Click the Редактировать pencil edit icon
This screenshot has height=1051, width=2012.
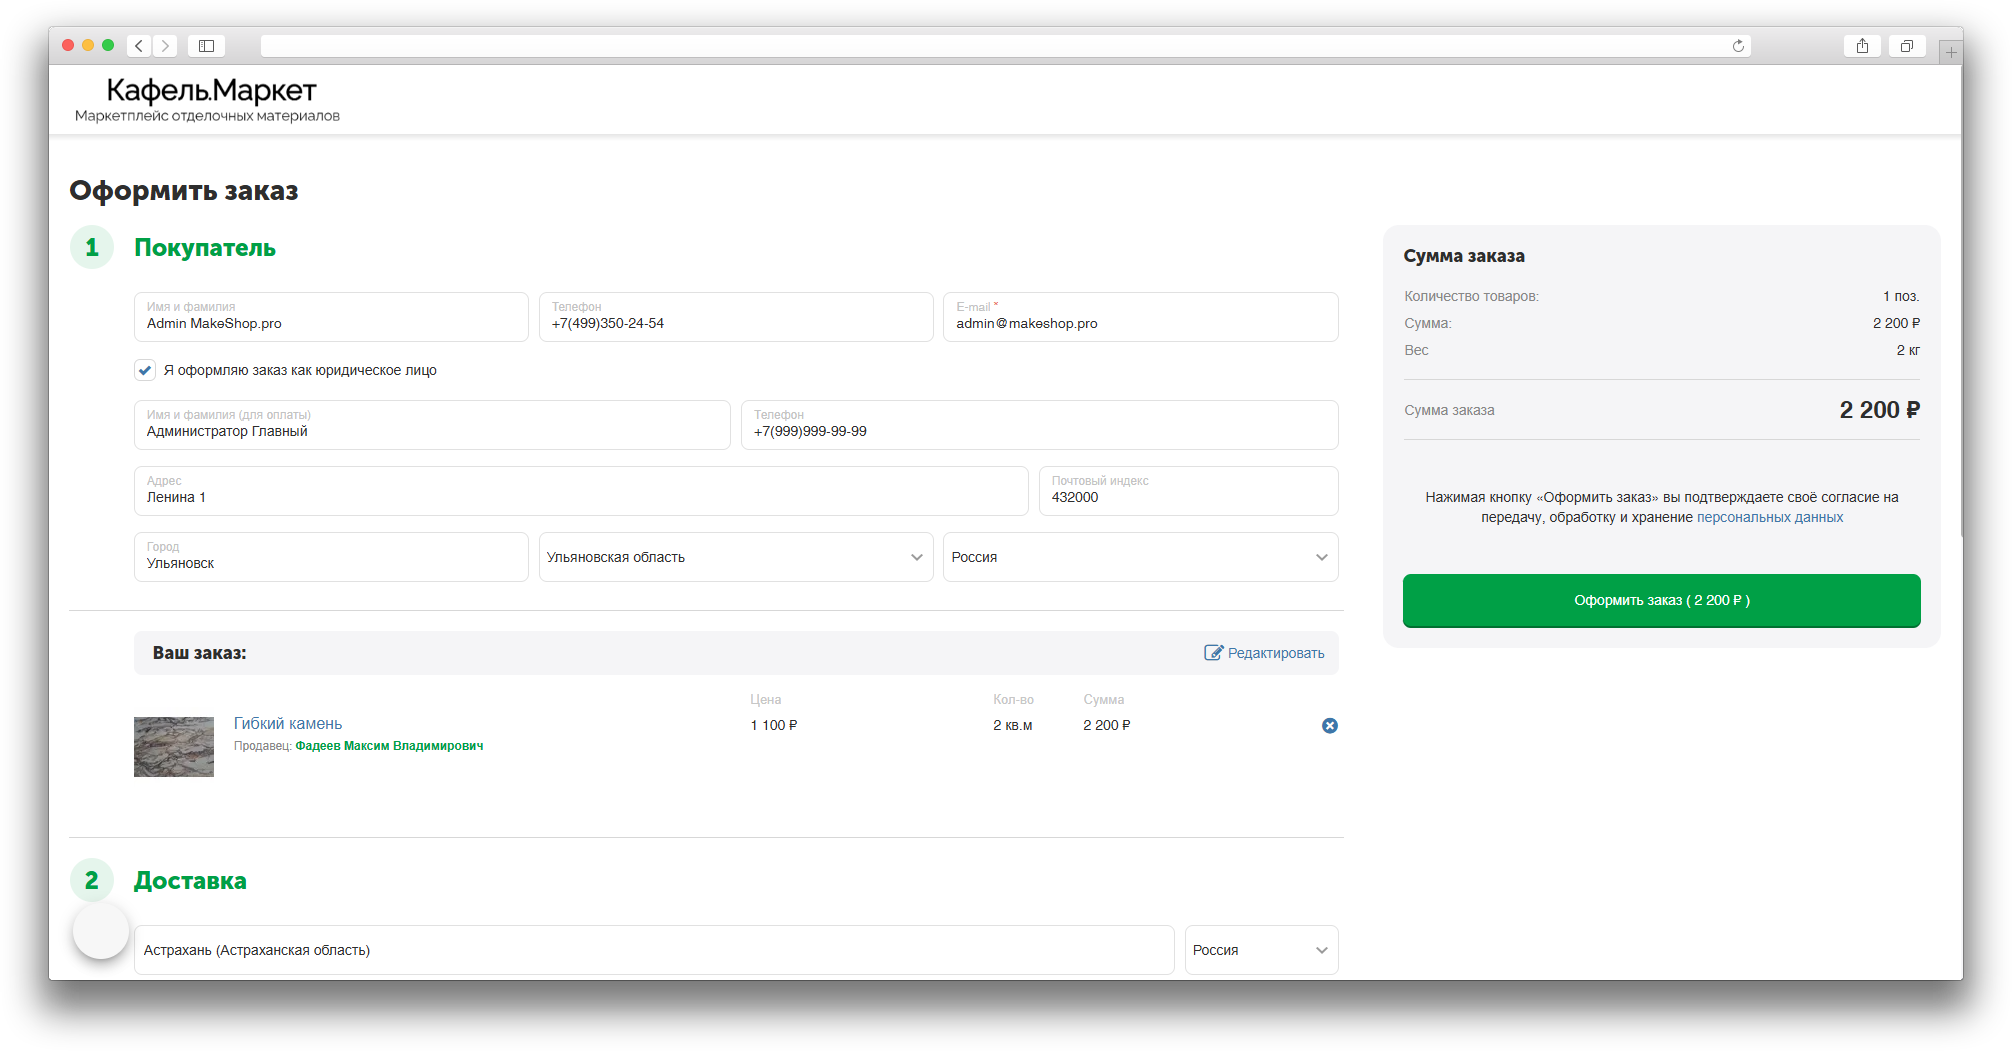tap(1213, 653)
